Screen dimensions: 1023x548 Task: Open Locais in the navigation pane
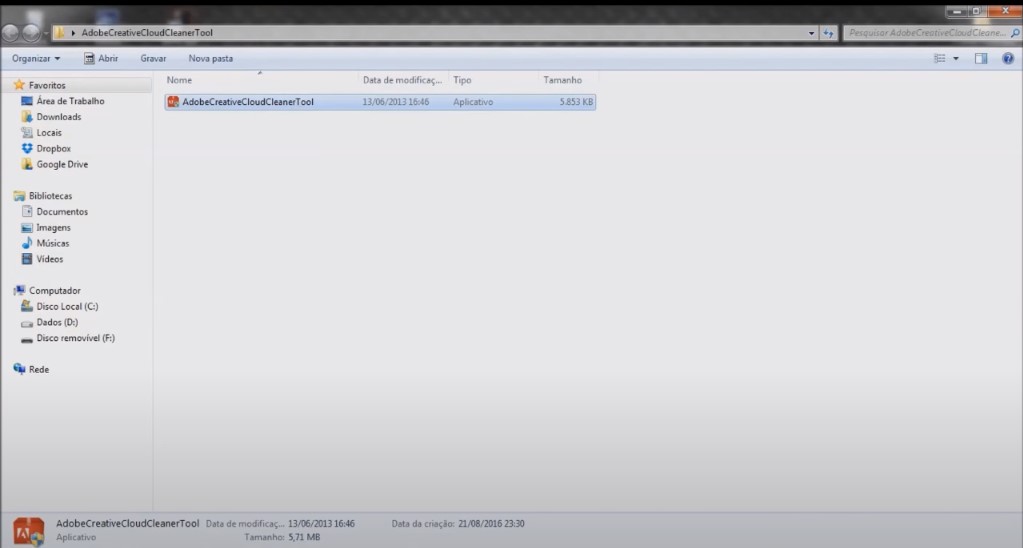click(x=49, y=132)
